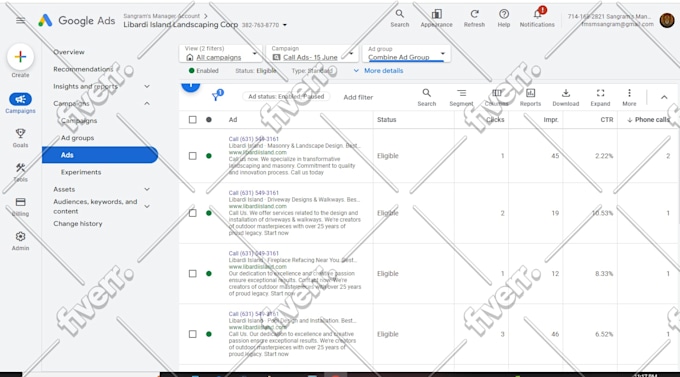Check the Pool Design and Installation ad
The width and height of the screenshot is (680, 377).
tap(193, 334)
